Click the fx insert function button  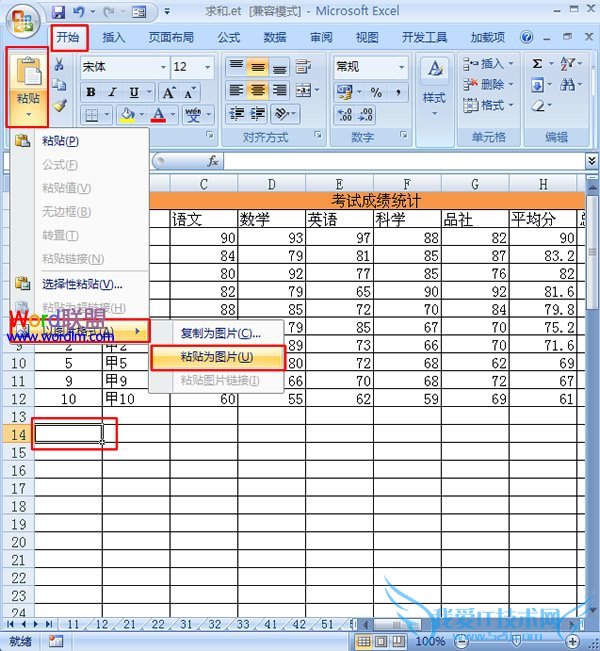point(213,161)
